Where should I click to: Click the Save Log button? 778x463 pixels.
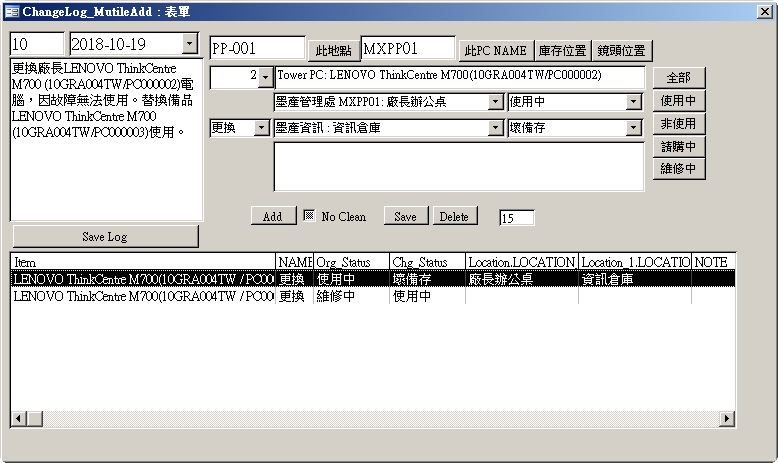pyautogui.click(x=105, y=237)
